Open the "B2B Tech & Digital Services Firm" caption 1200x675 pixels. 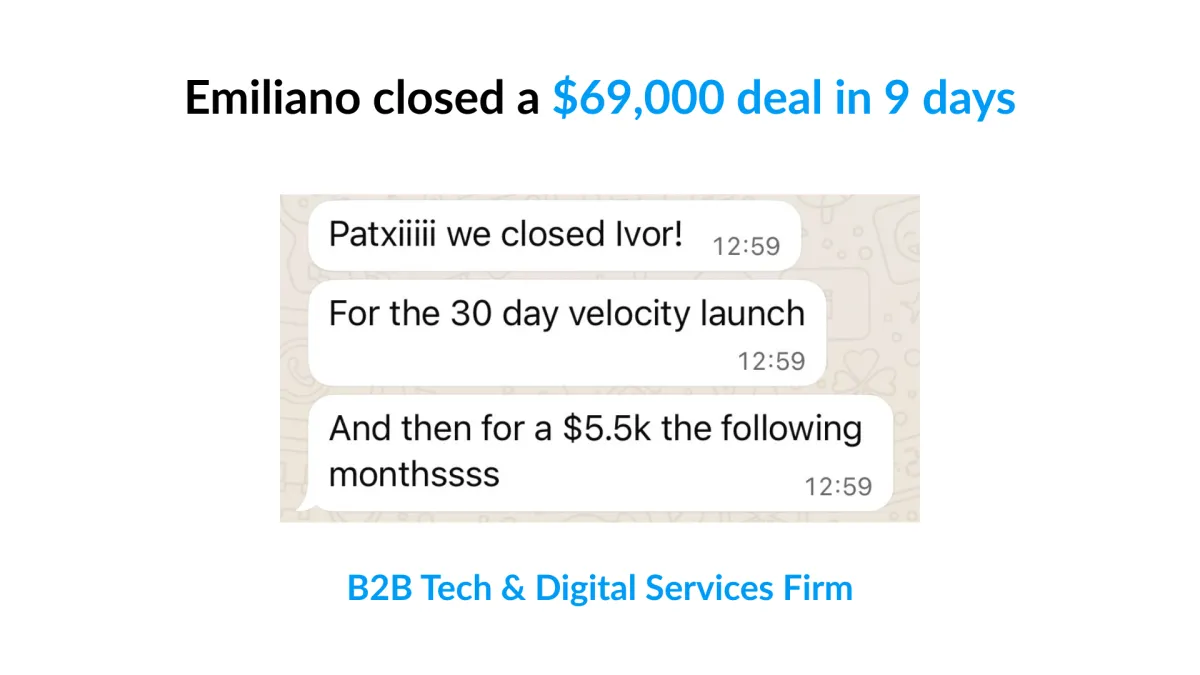point(600,587)
